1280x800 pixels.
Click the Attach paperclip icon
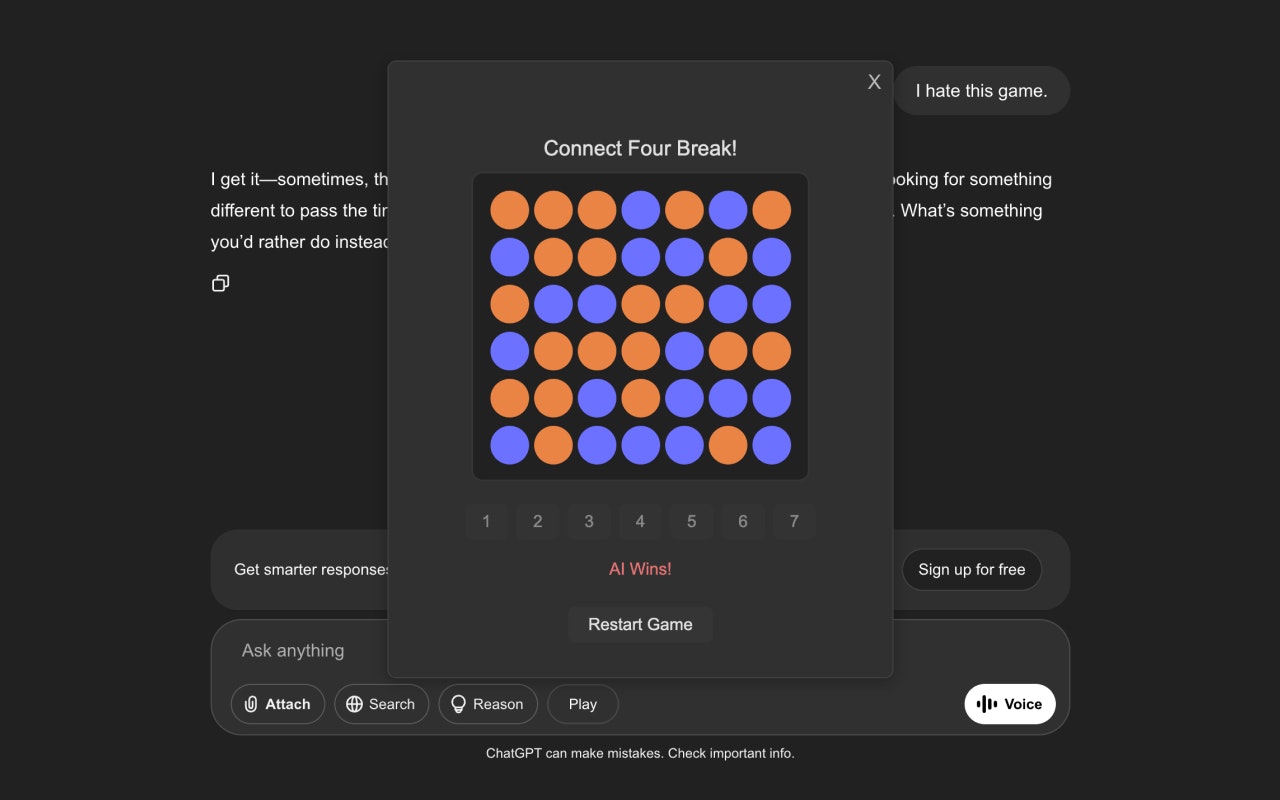(251, 704)
